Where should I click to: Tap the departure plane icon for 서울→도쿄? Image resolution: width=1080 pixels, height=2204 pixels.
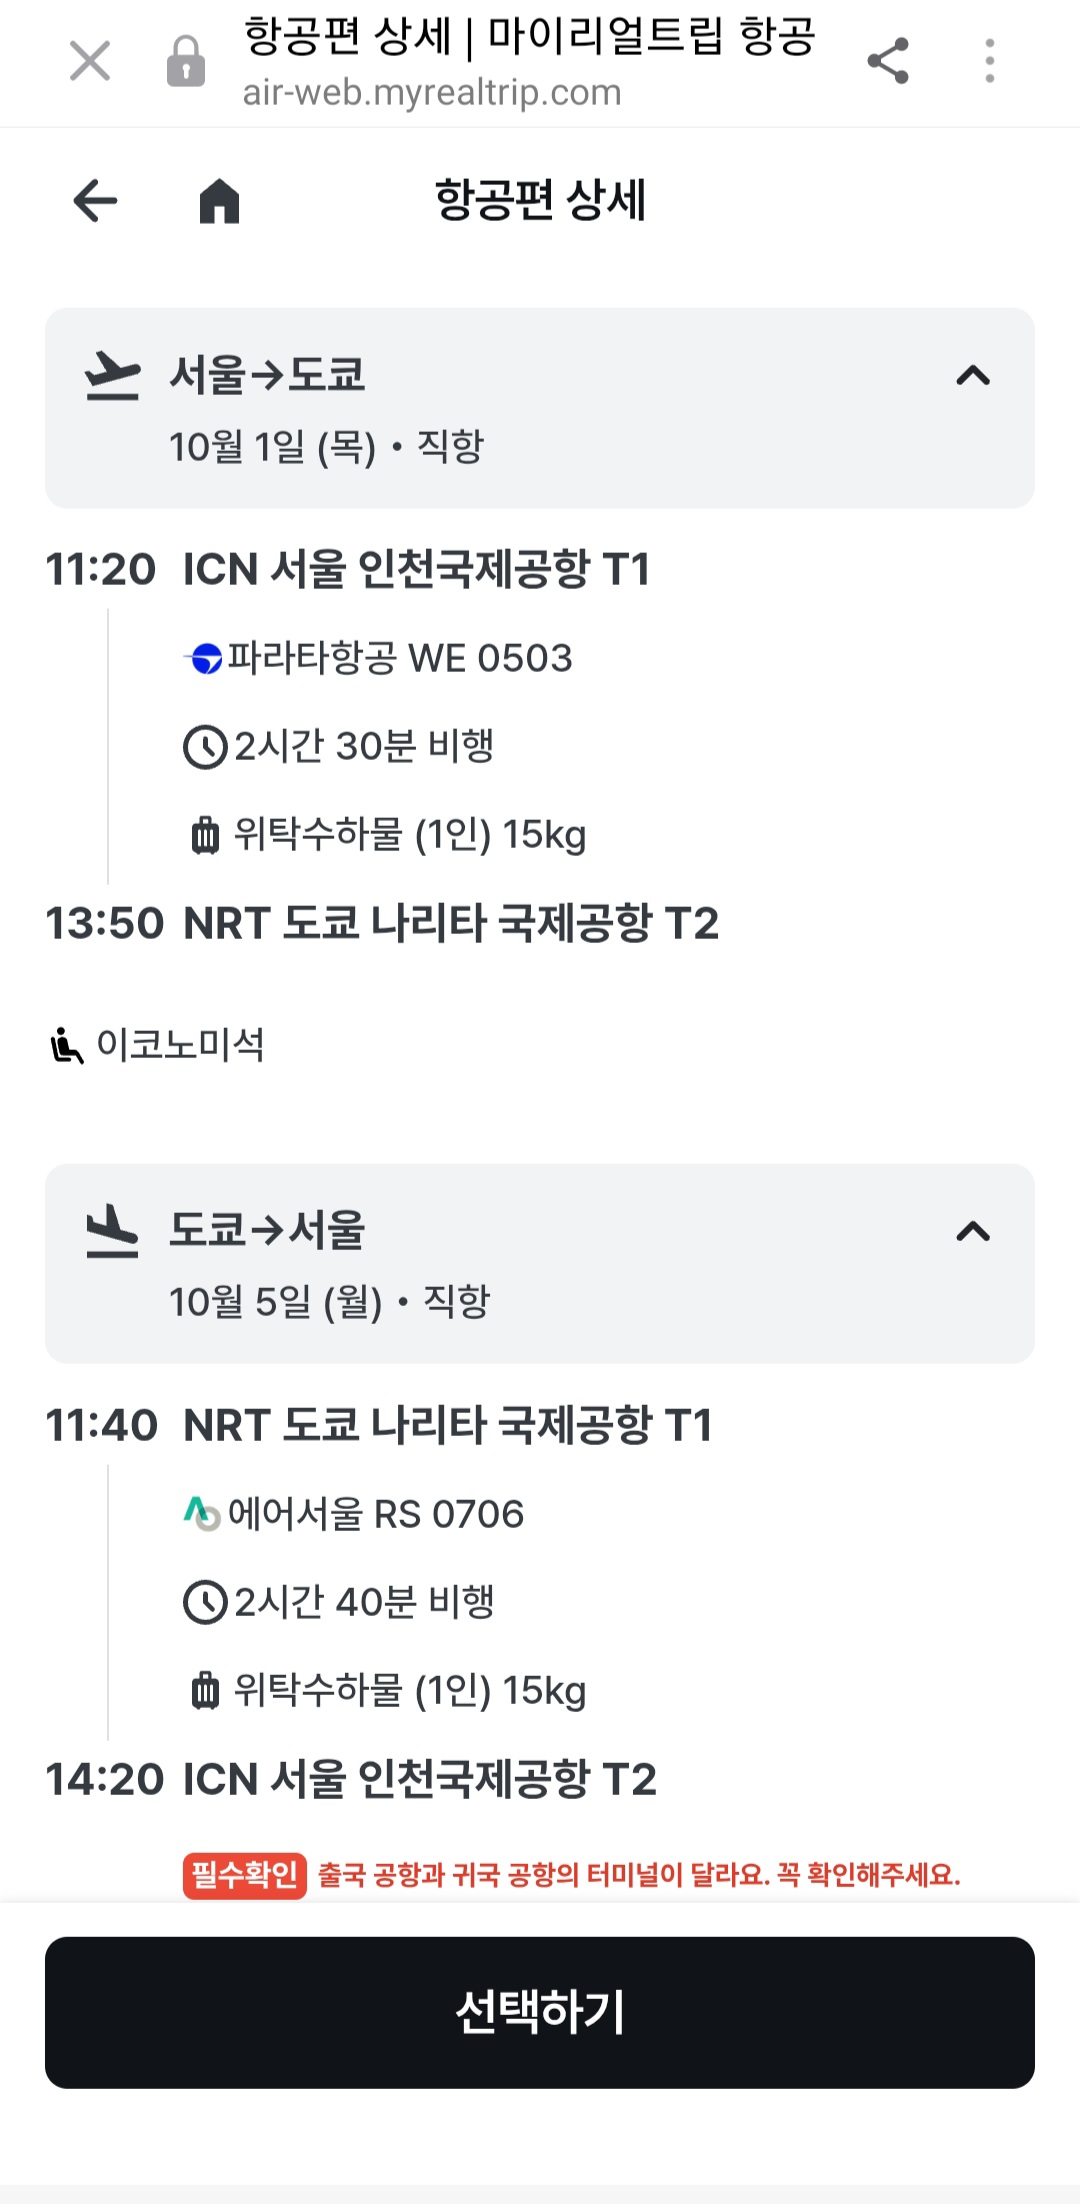(x=112, y=376)
